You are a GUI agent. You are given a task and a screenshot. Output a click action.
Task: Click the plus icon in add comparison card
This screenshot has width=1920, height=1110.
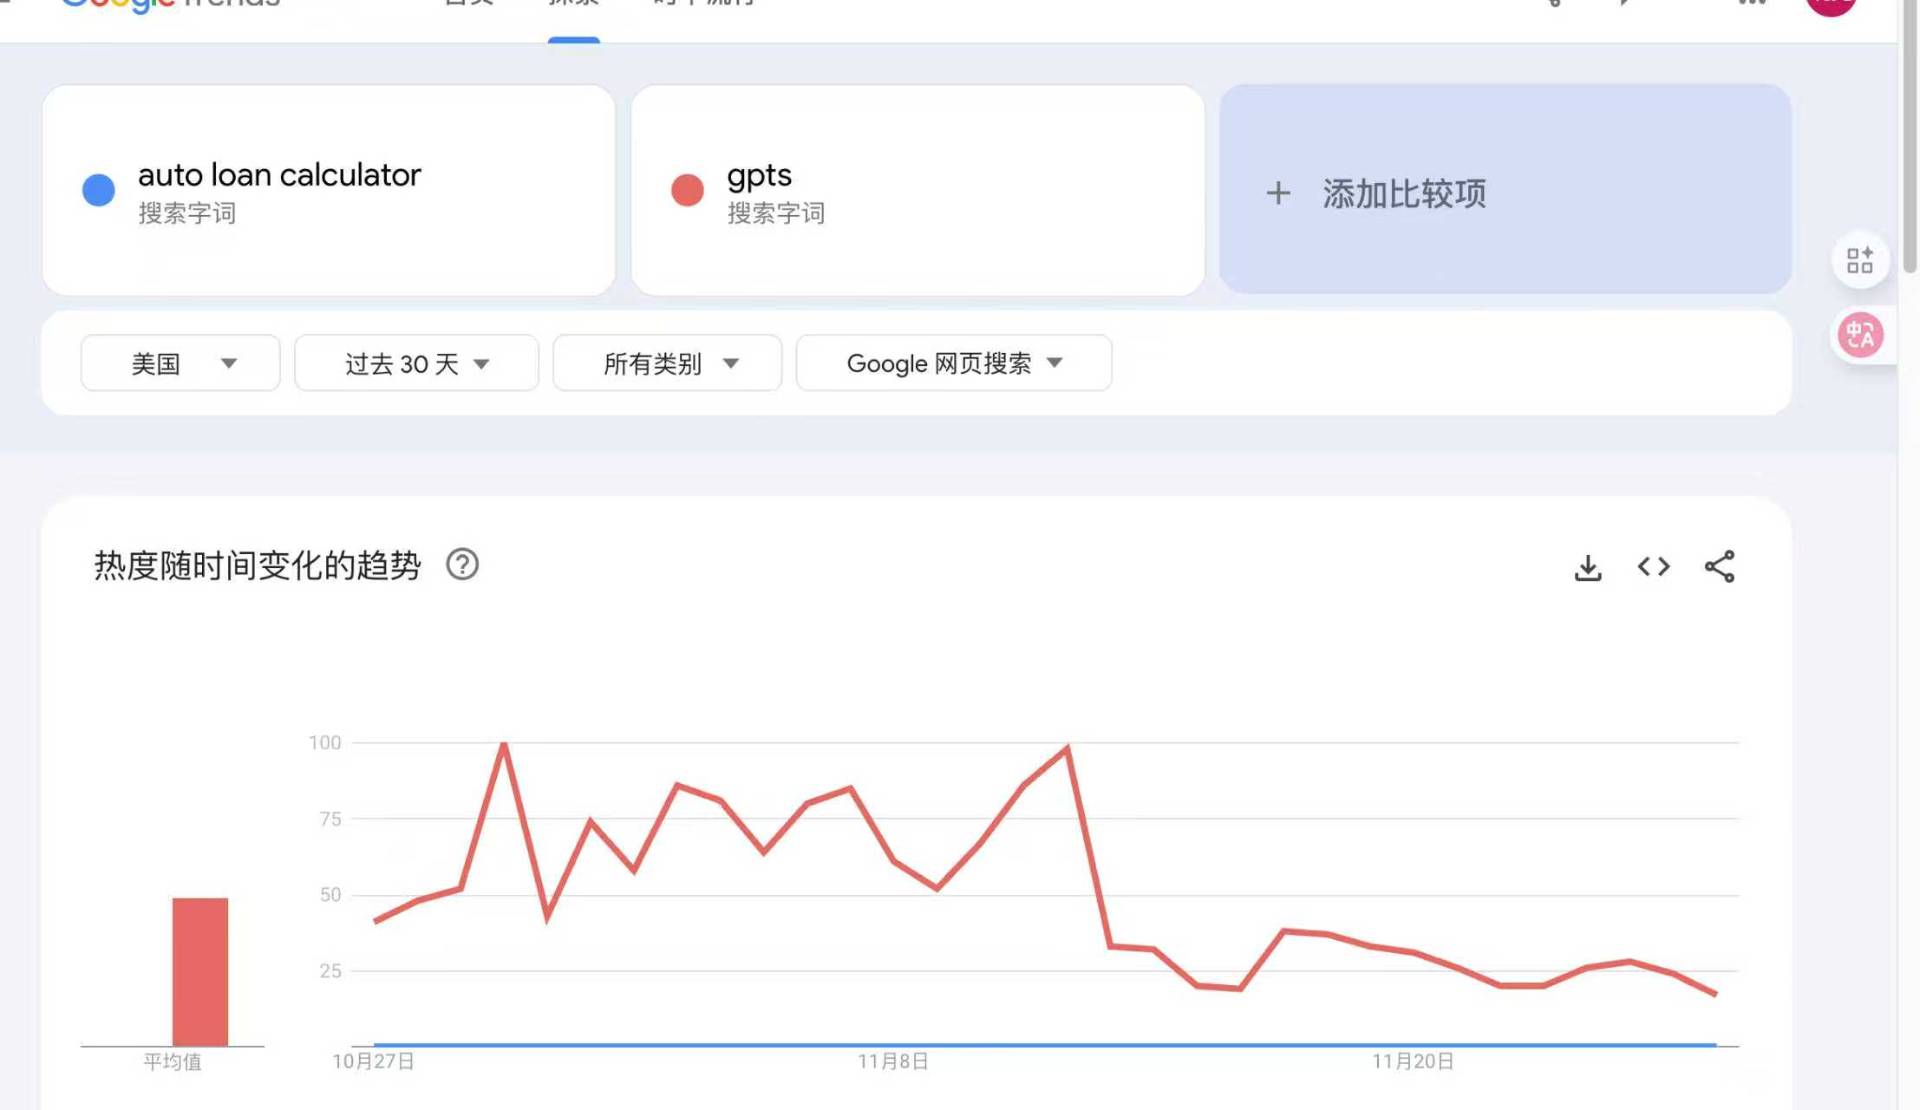1278,193
